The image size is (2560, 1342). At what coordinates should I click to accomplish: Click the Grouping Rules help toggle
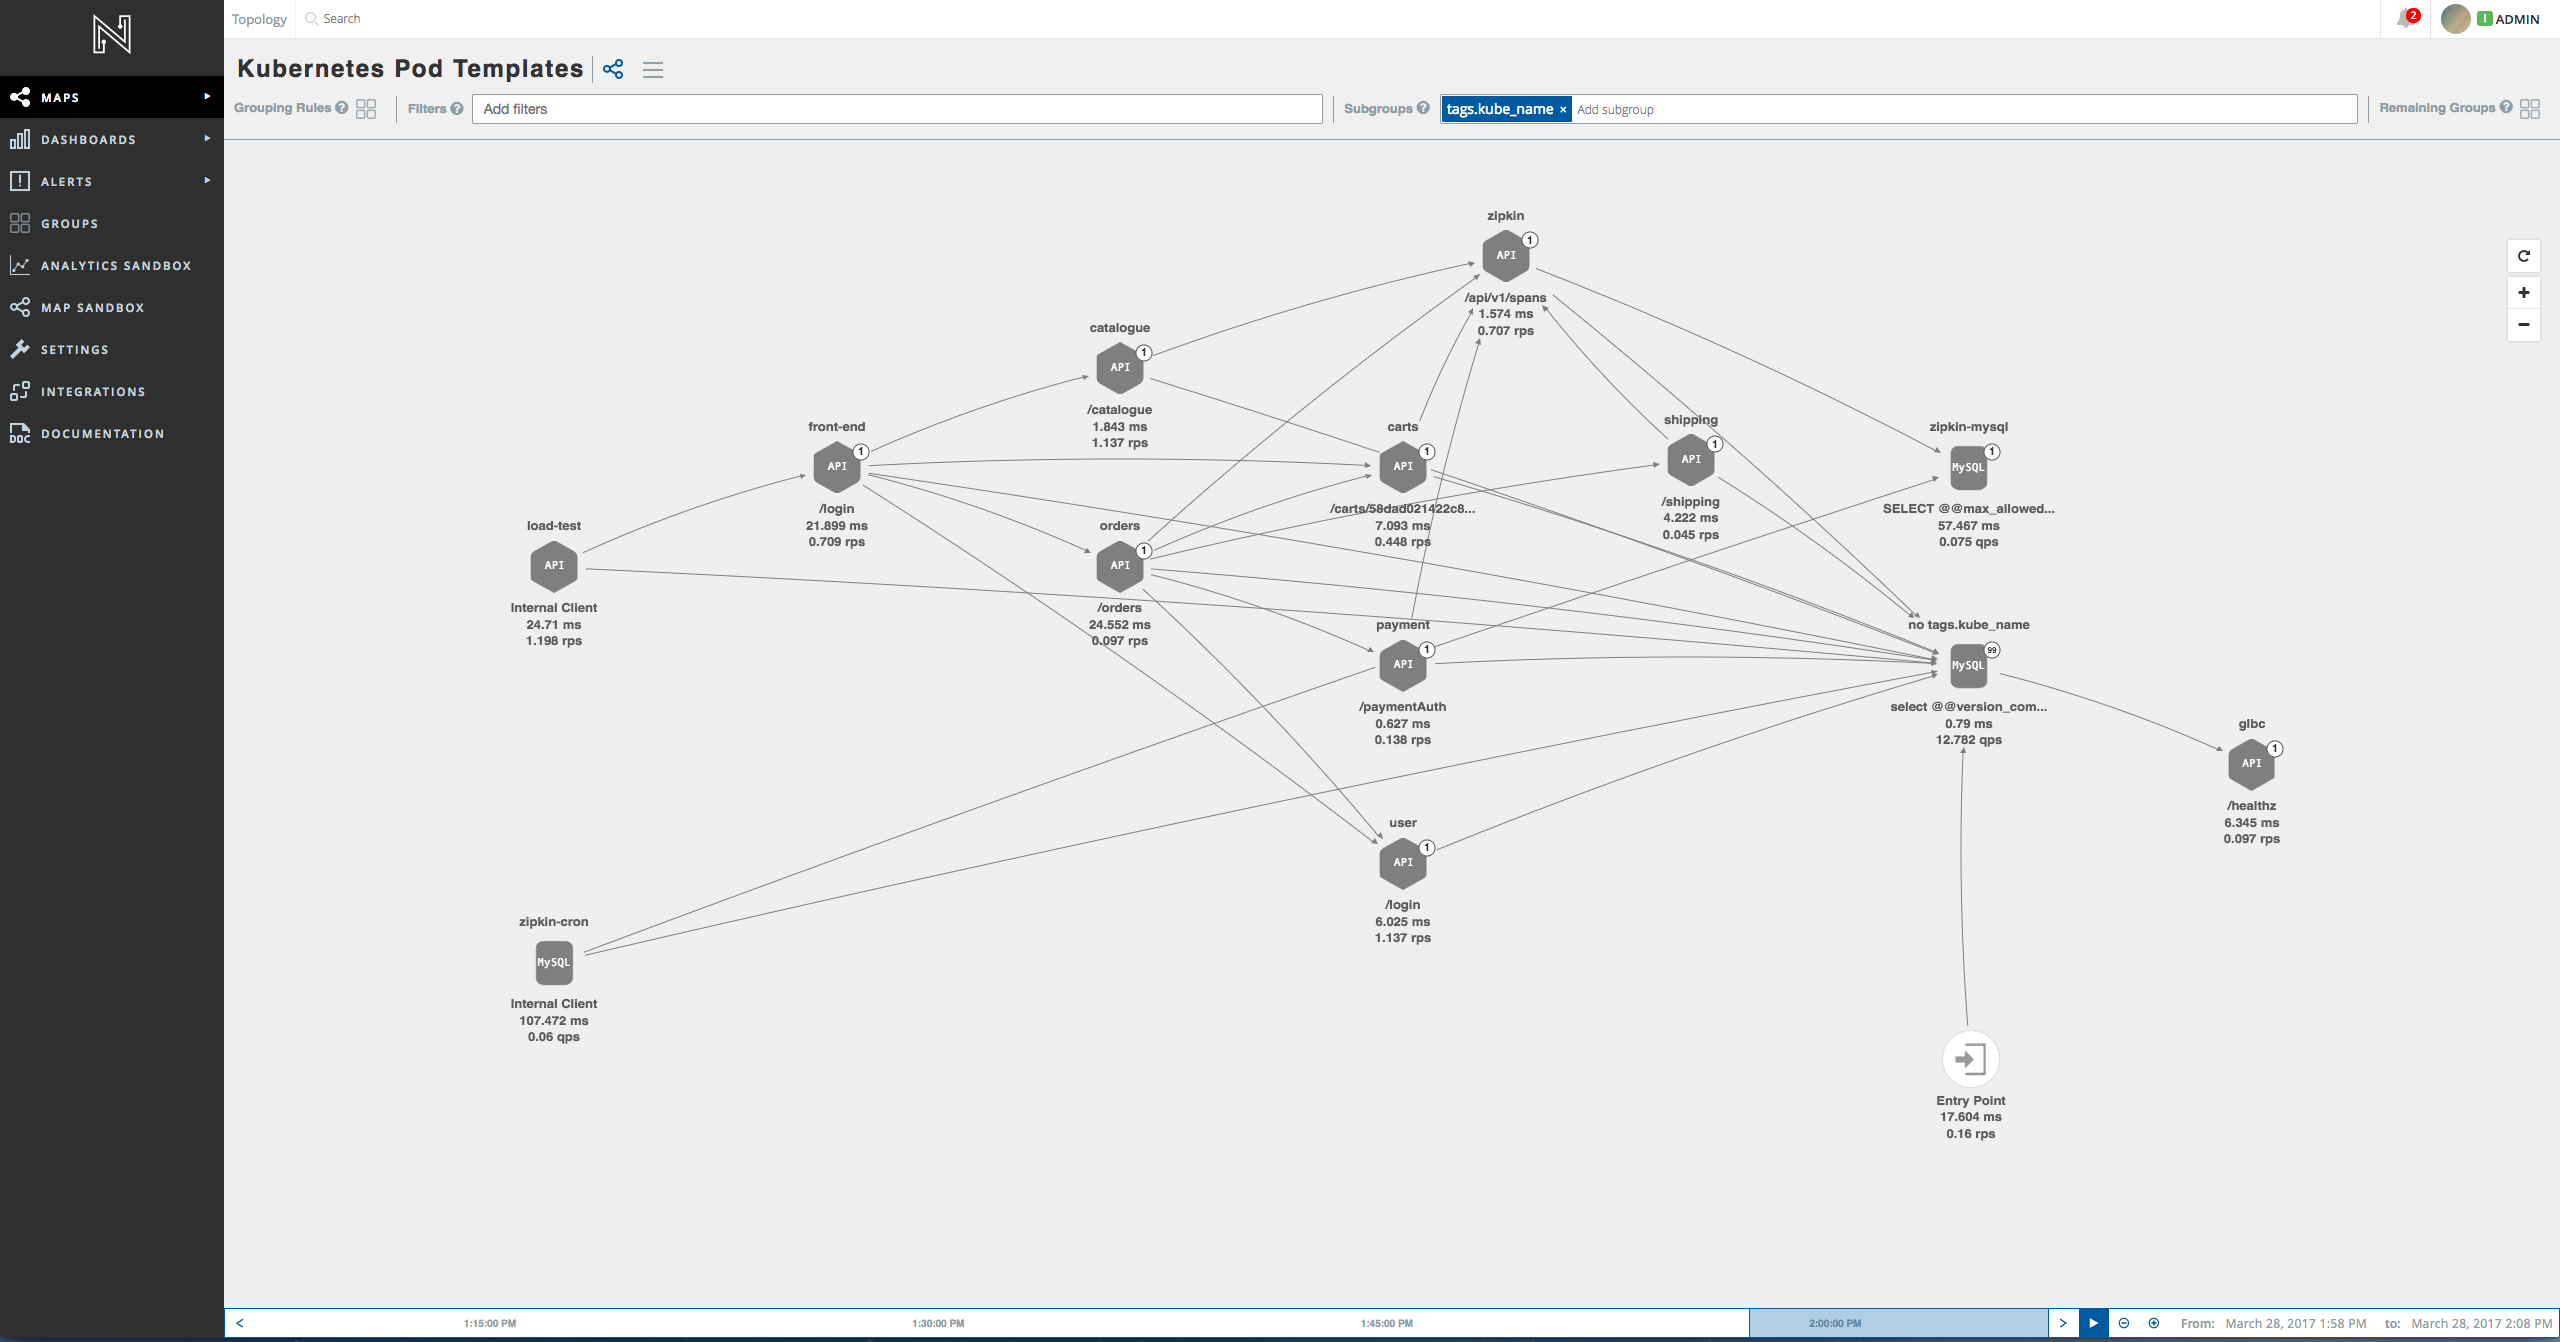coord(341,108)
